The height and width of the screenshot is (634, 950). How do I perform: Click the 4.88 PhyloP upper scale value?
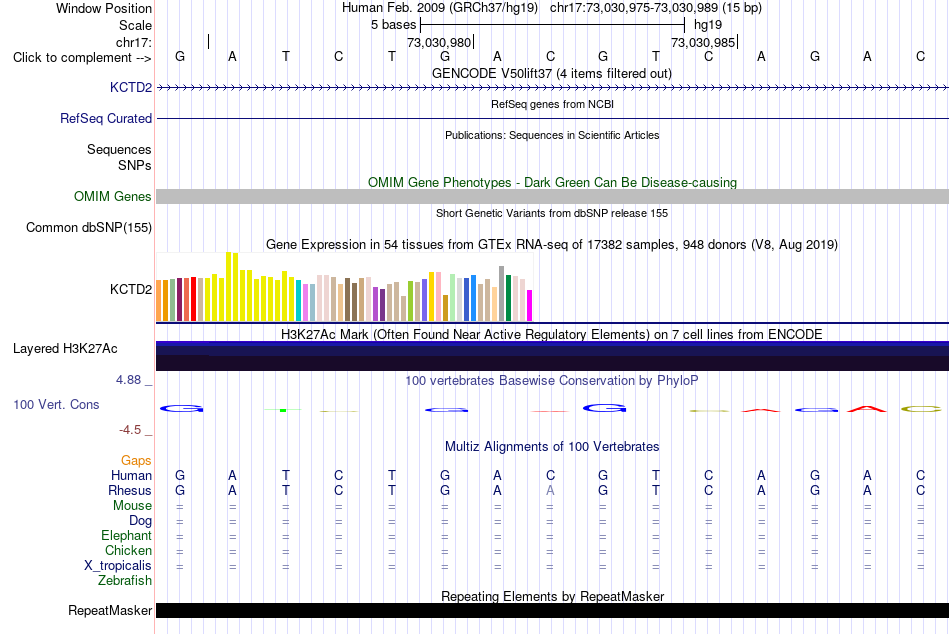click(x=128, y=380)
